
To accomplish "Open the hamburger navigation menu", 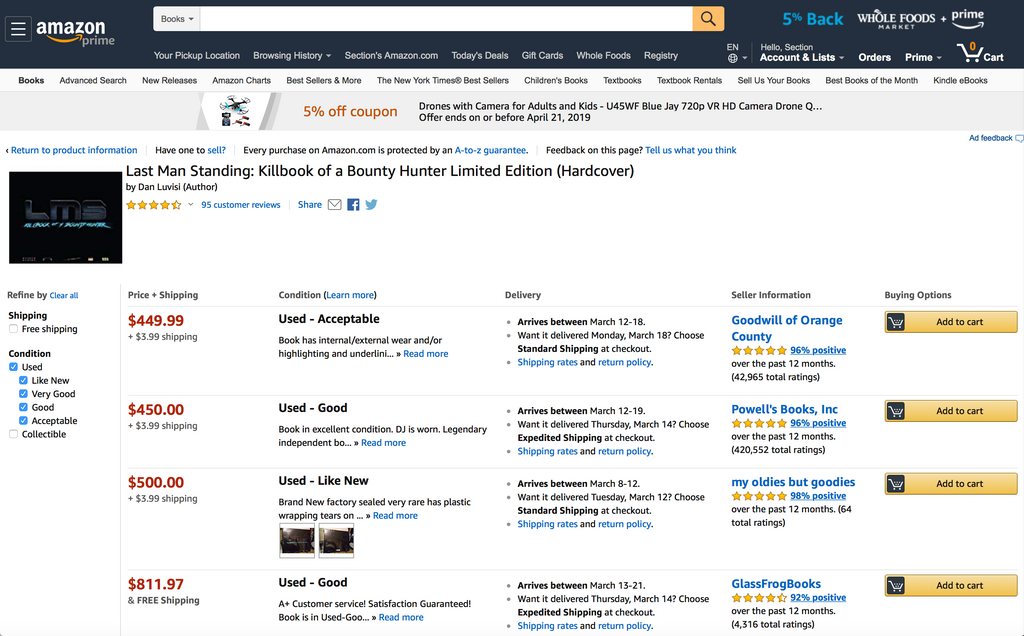I will click(18, 29).
